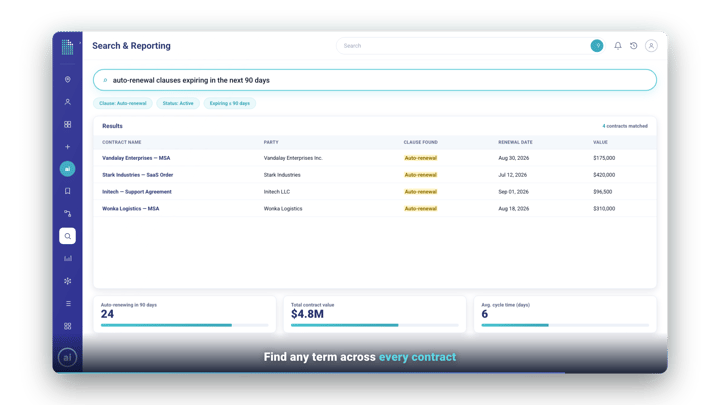
Task: Click the Status: Active filter chip
Action: coord(178,103)
